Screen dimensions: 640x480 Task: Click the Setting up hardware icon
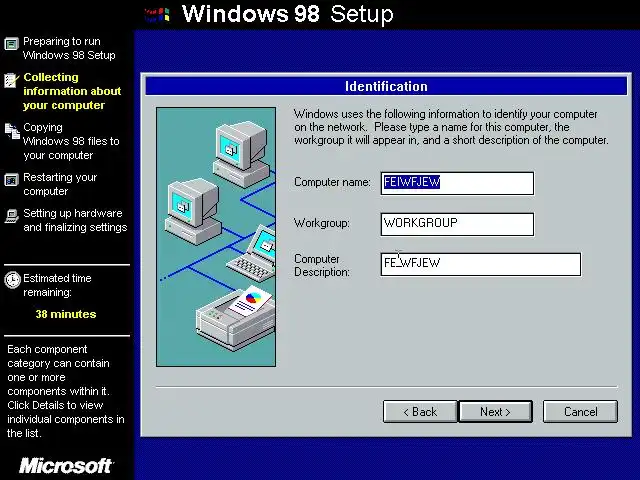click(11, 216)
